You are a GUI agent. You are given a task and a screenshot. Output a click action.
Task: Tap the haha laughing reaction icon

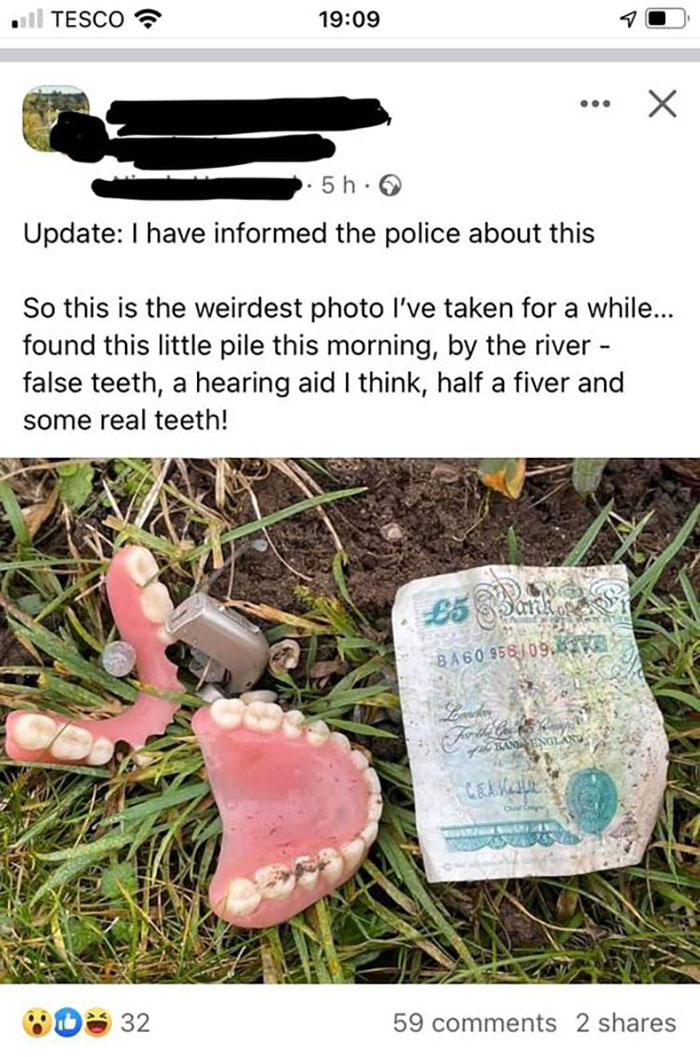click(98, 1023)
